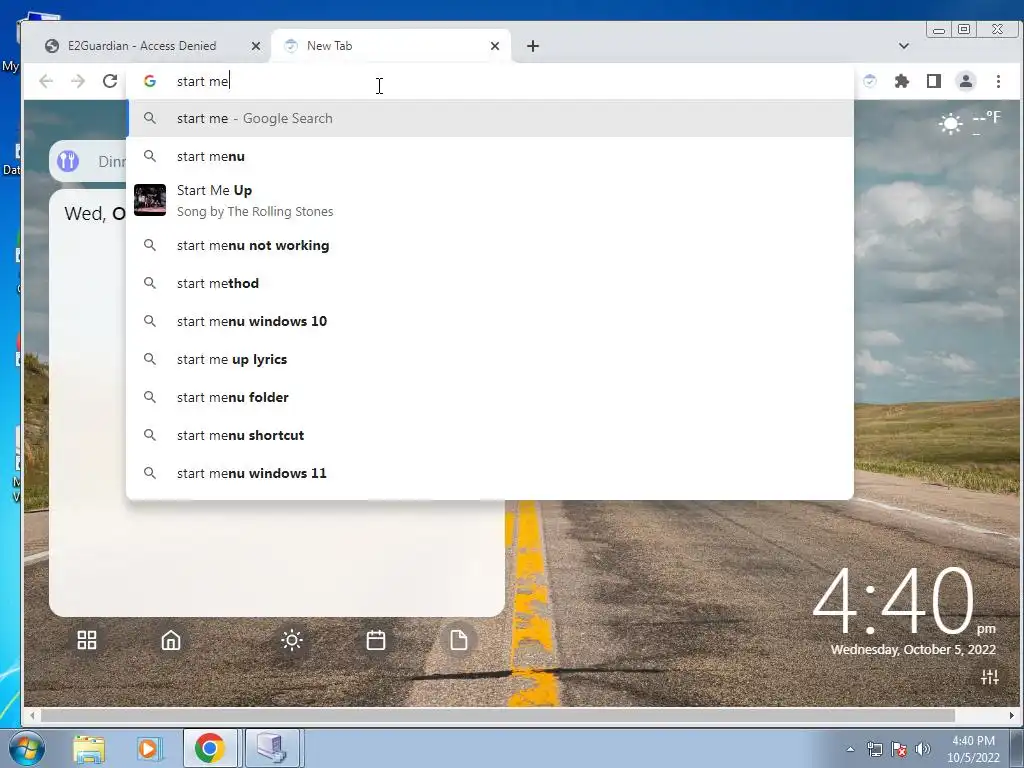Click the horizontal scrollbar thumb

498,716
